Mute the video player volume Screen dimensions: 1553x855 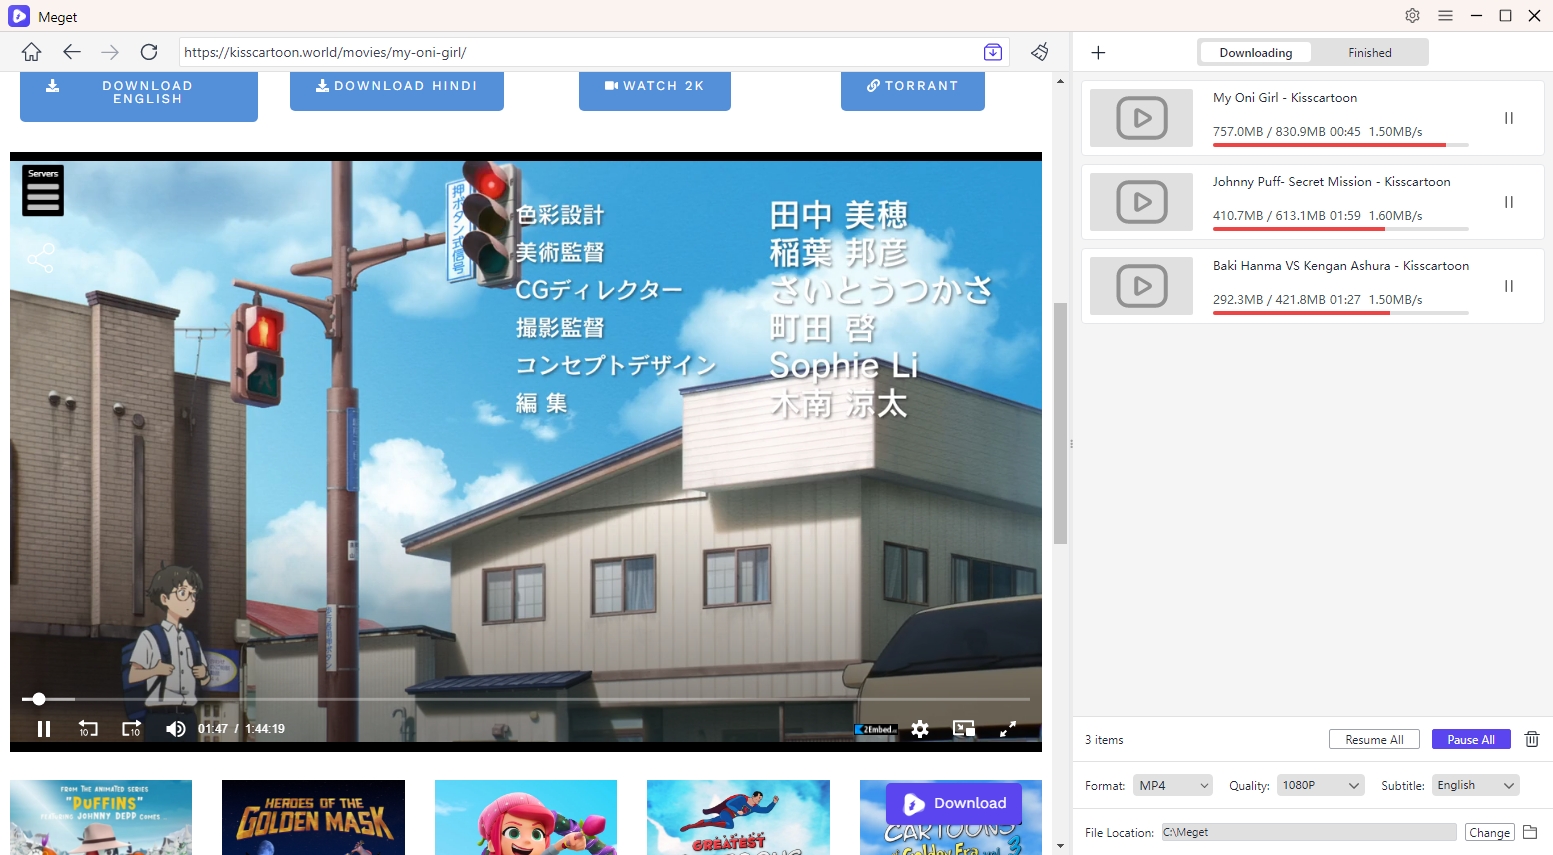coord(176,729)
